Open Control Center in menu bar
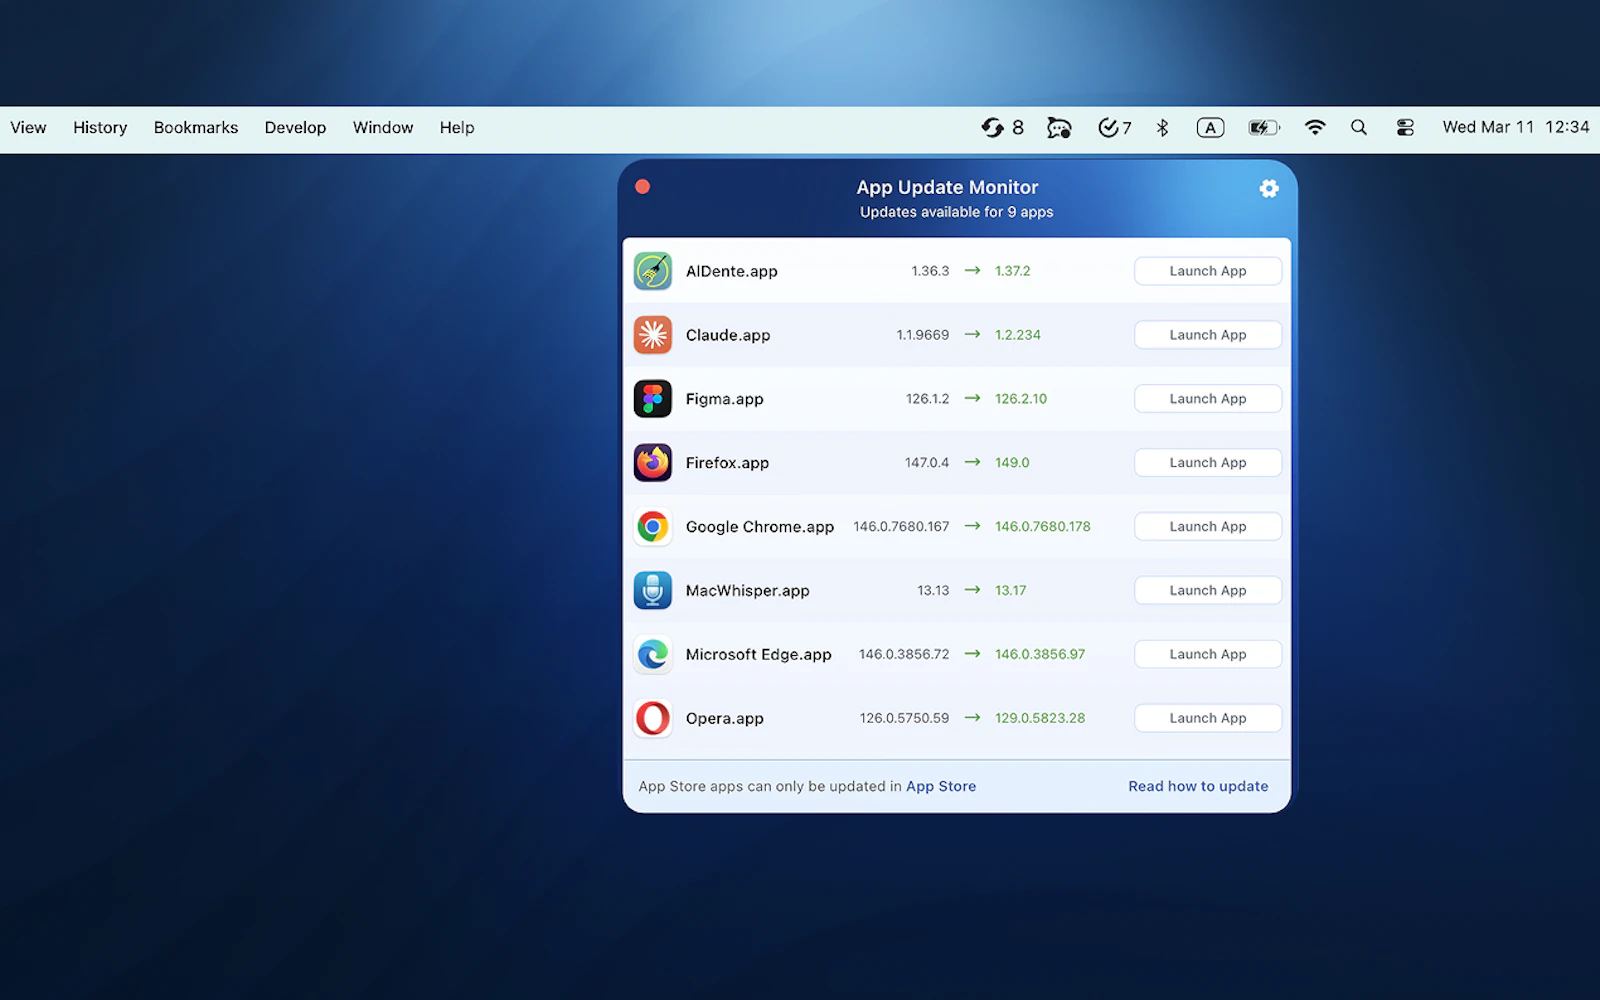The height and width of the screenshot is (1000, 1600). coord(1405,127)
